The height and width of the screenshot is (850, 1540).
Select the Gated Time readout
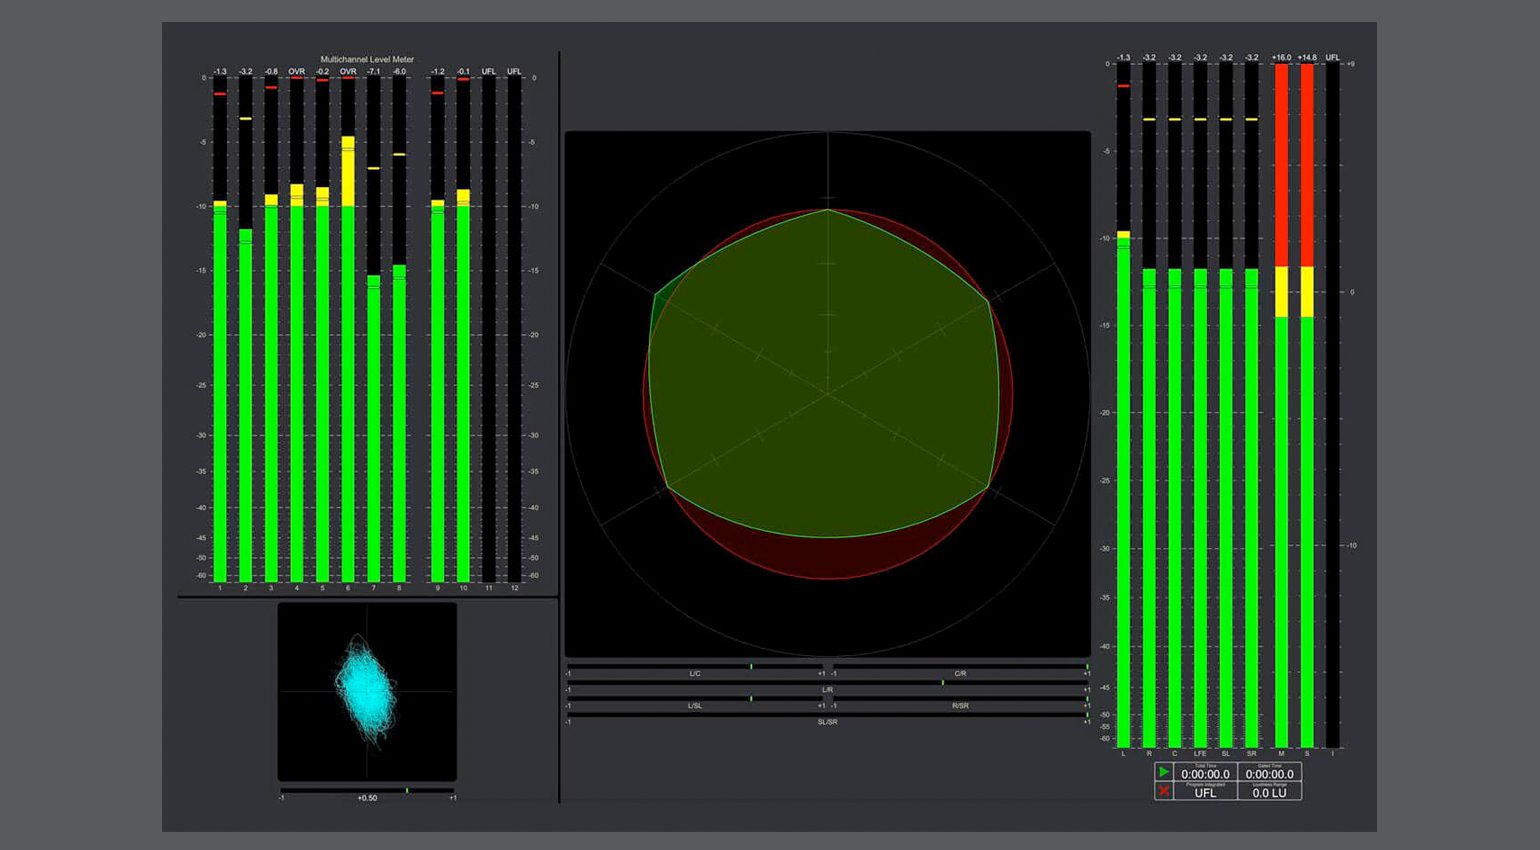click(1269, 773)
